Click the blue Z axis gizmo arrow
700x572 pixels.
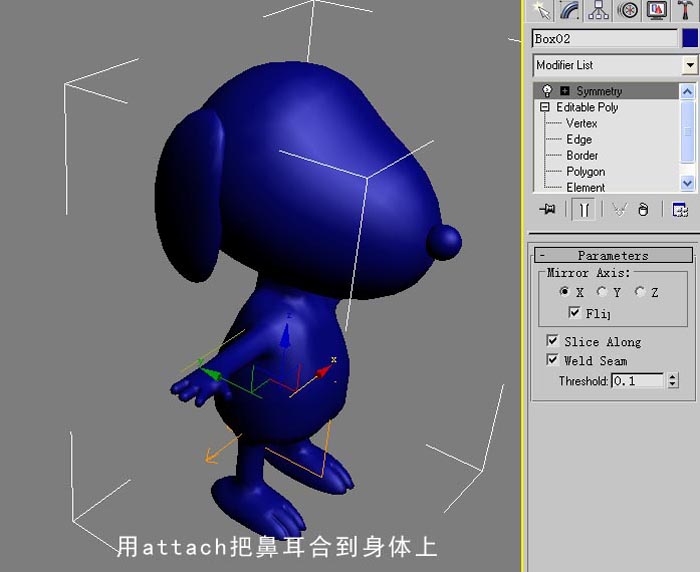coord(286,336)
